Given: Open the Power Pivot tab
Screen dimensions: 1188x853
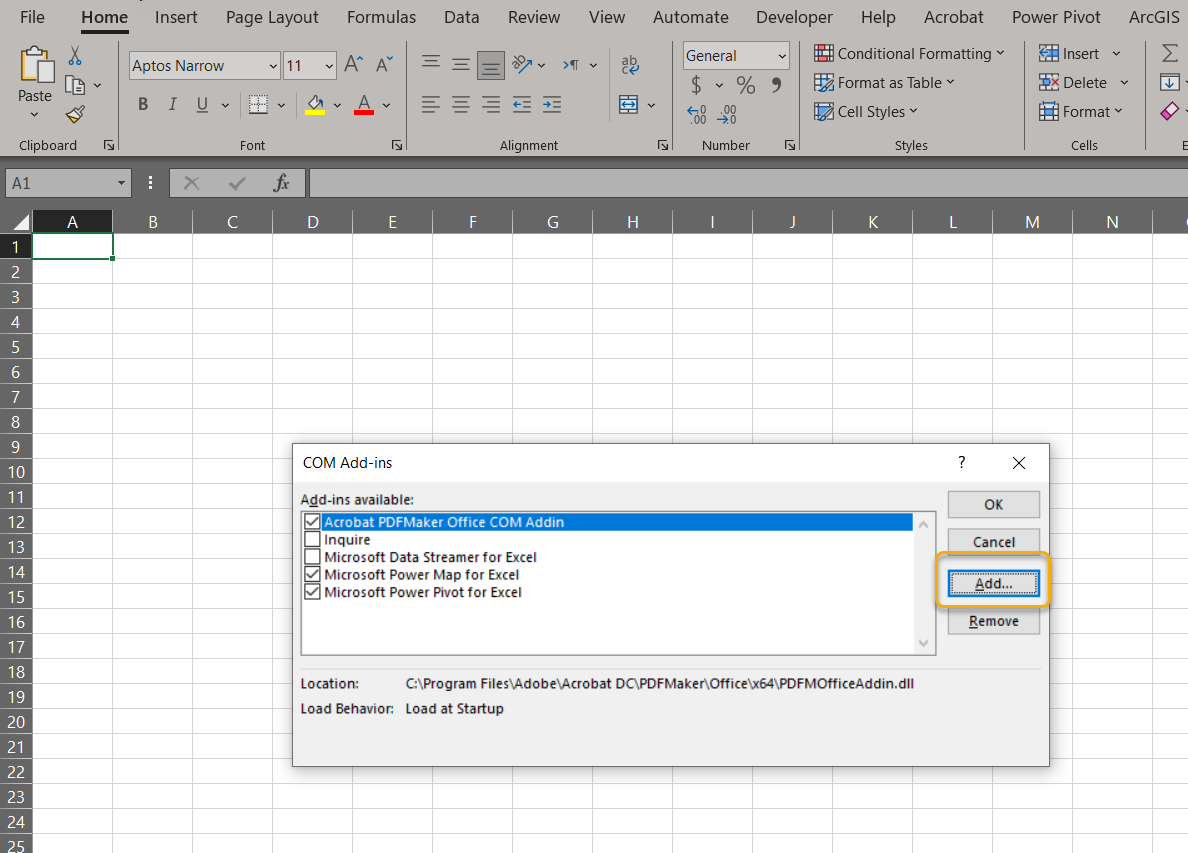Looking at the screenshot, I should click(x=1056, y=17).
